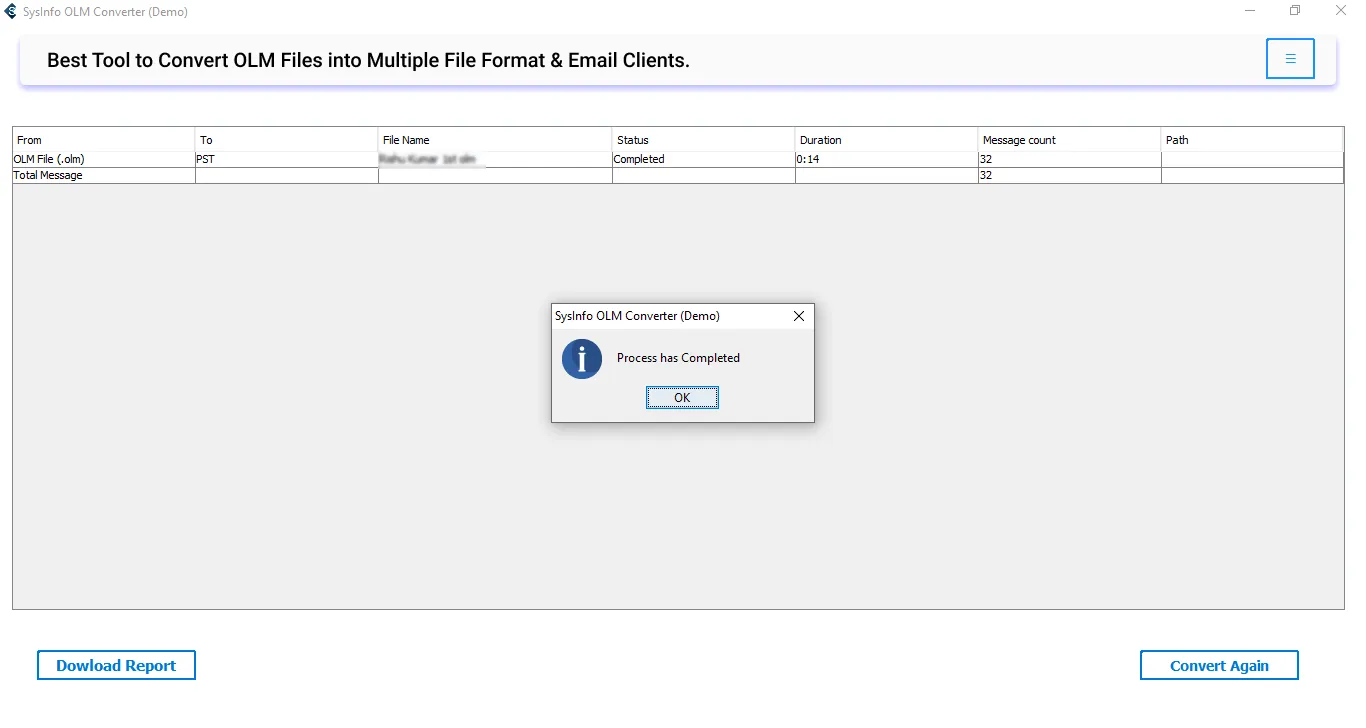Click the blue information icon in dialog
The image size is (1366, 728).
[x=582, y=359]
